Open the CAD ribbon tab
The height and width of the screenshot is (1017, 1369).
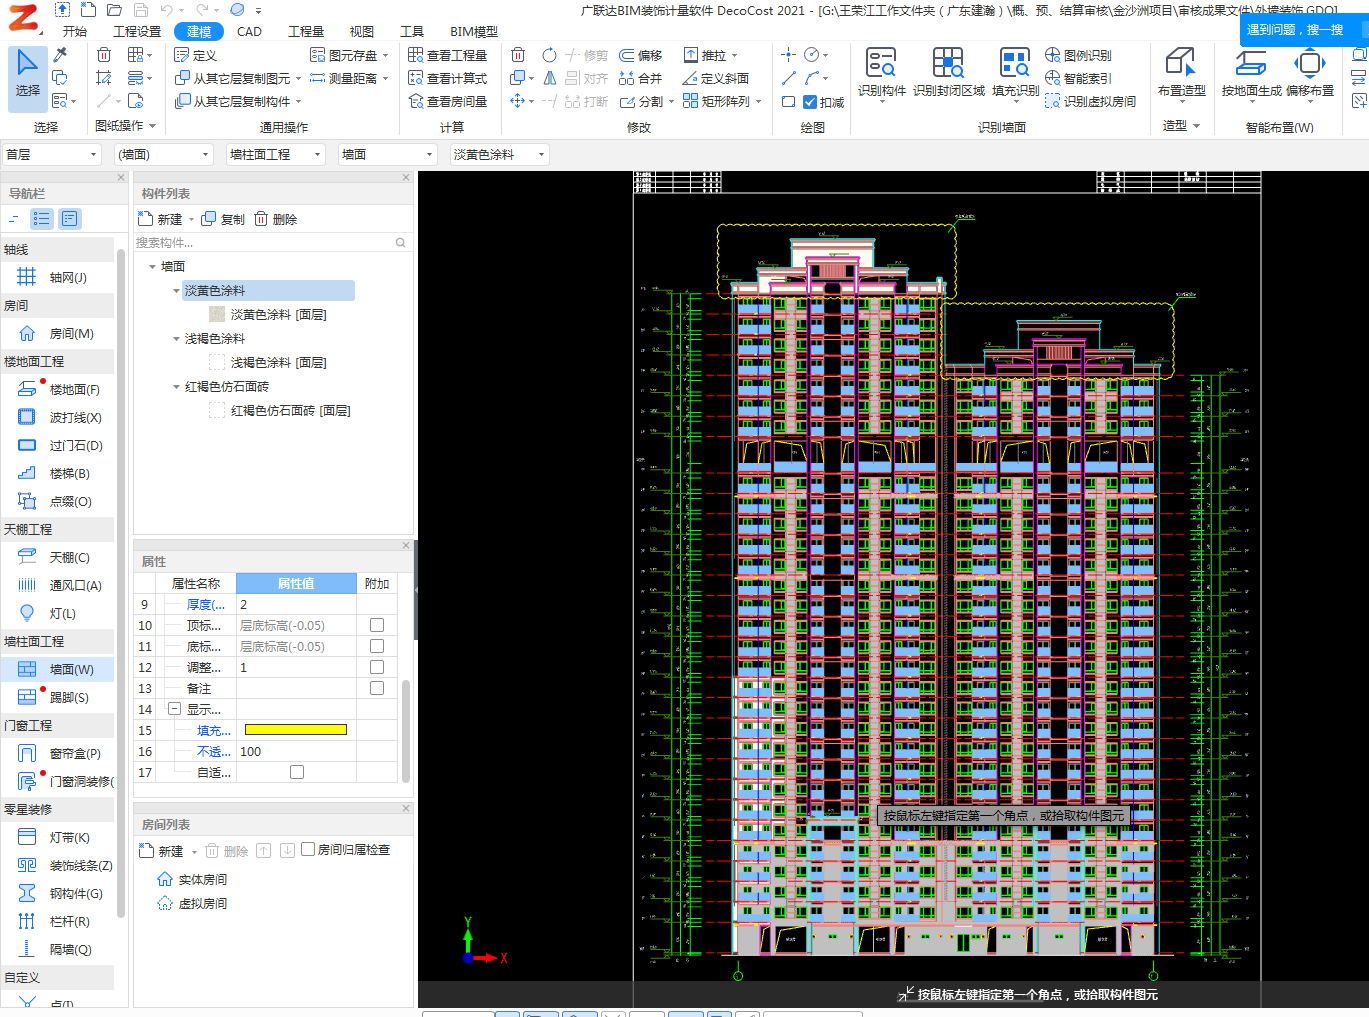249,32
